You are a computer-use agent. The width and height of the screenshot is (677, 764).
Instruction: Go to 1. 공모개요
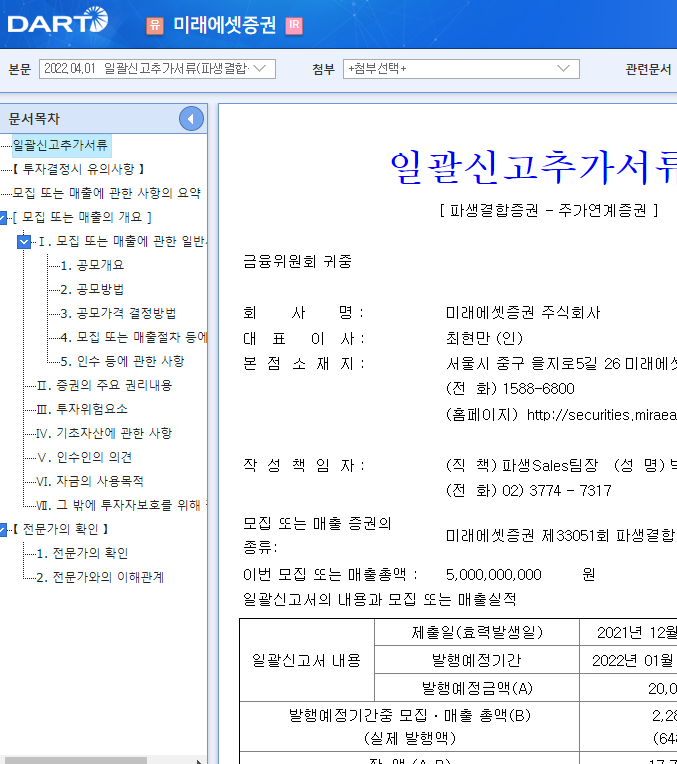[92, 265]
